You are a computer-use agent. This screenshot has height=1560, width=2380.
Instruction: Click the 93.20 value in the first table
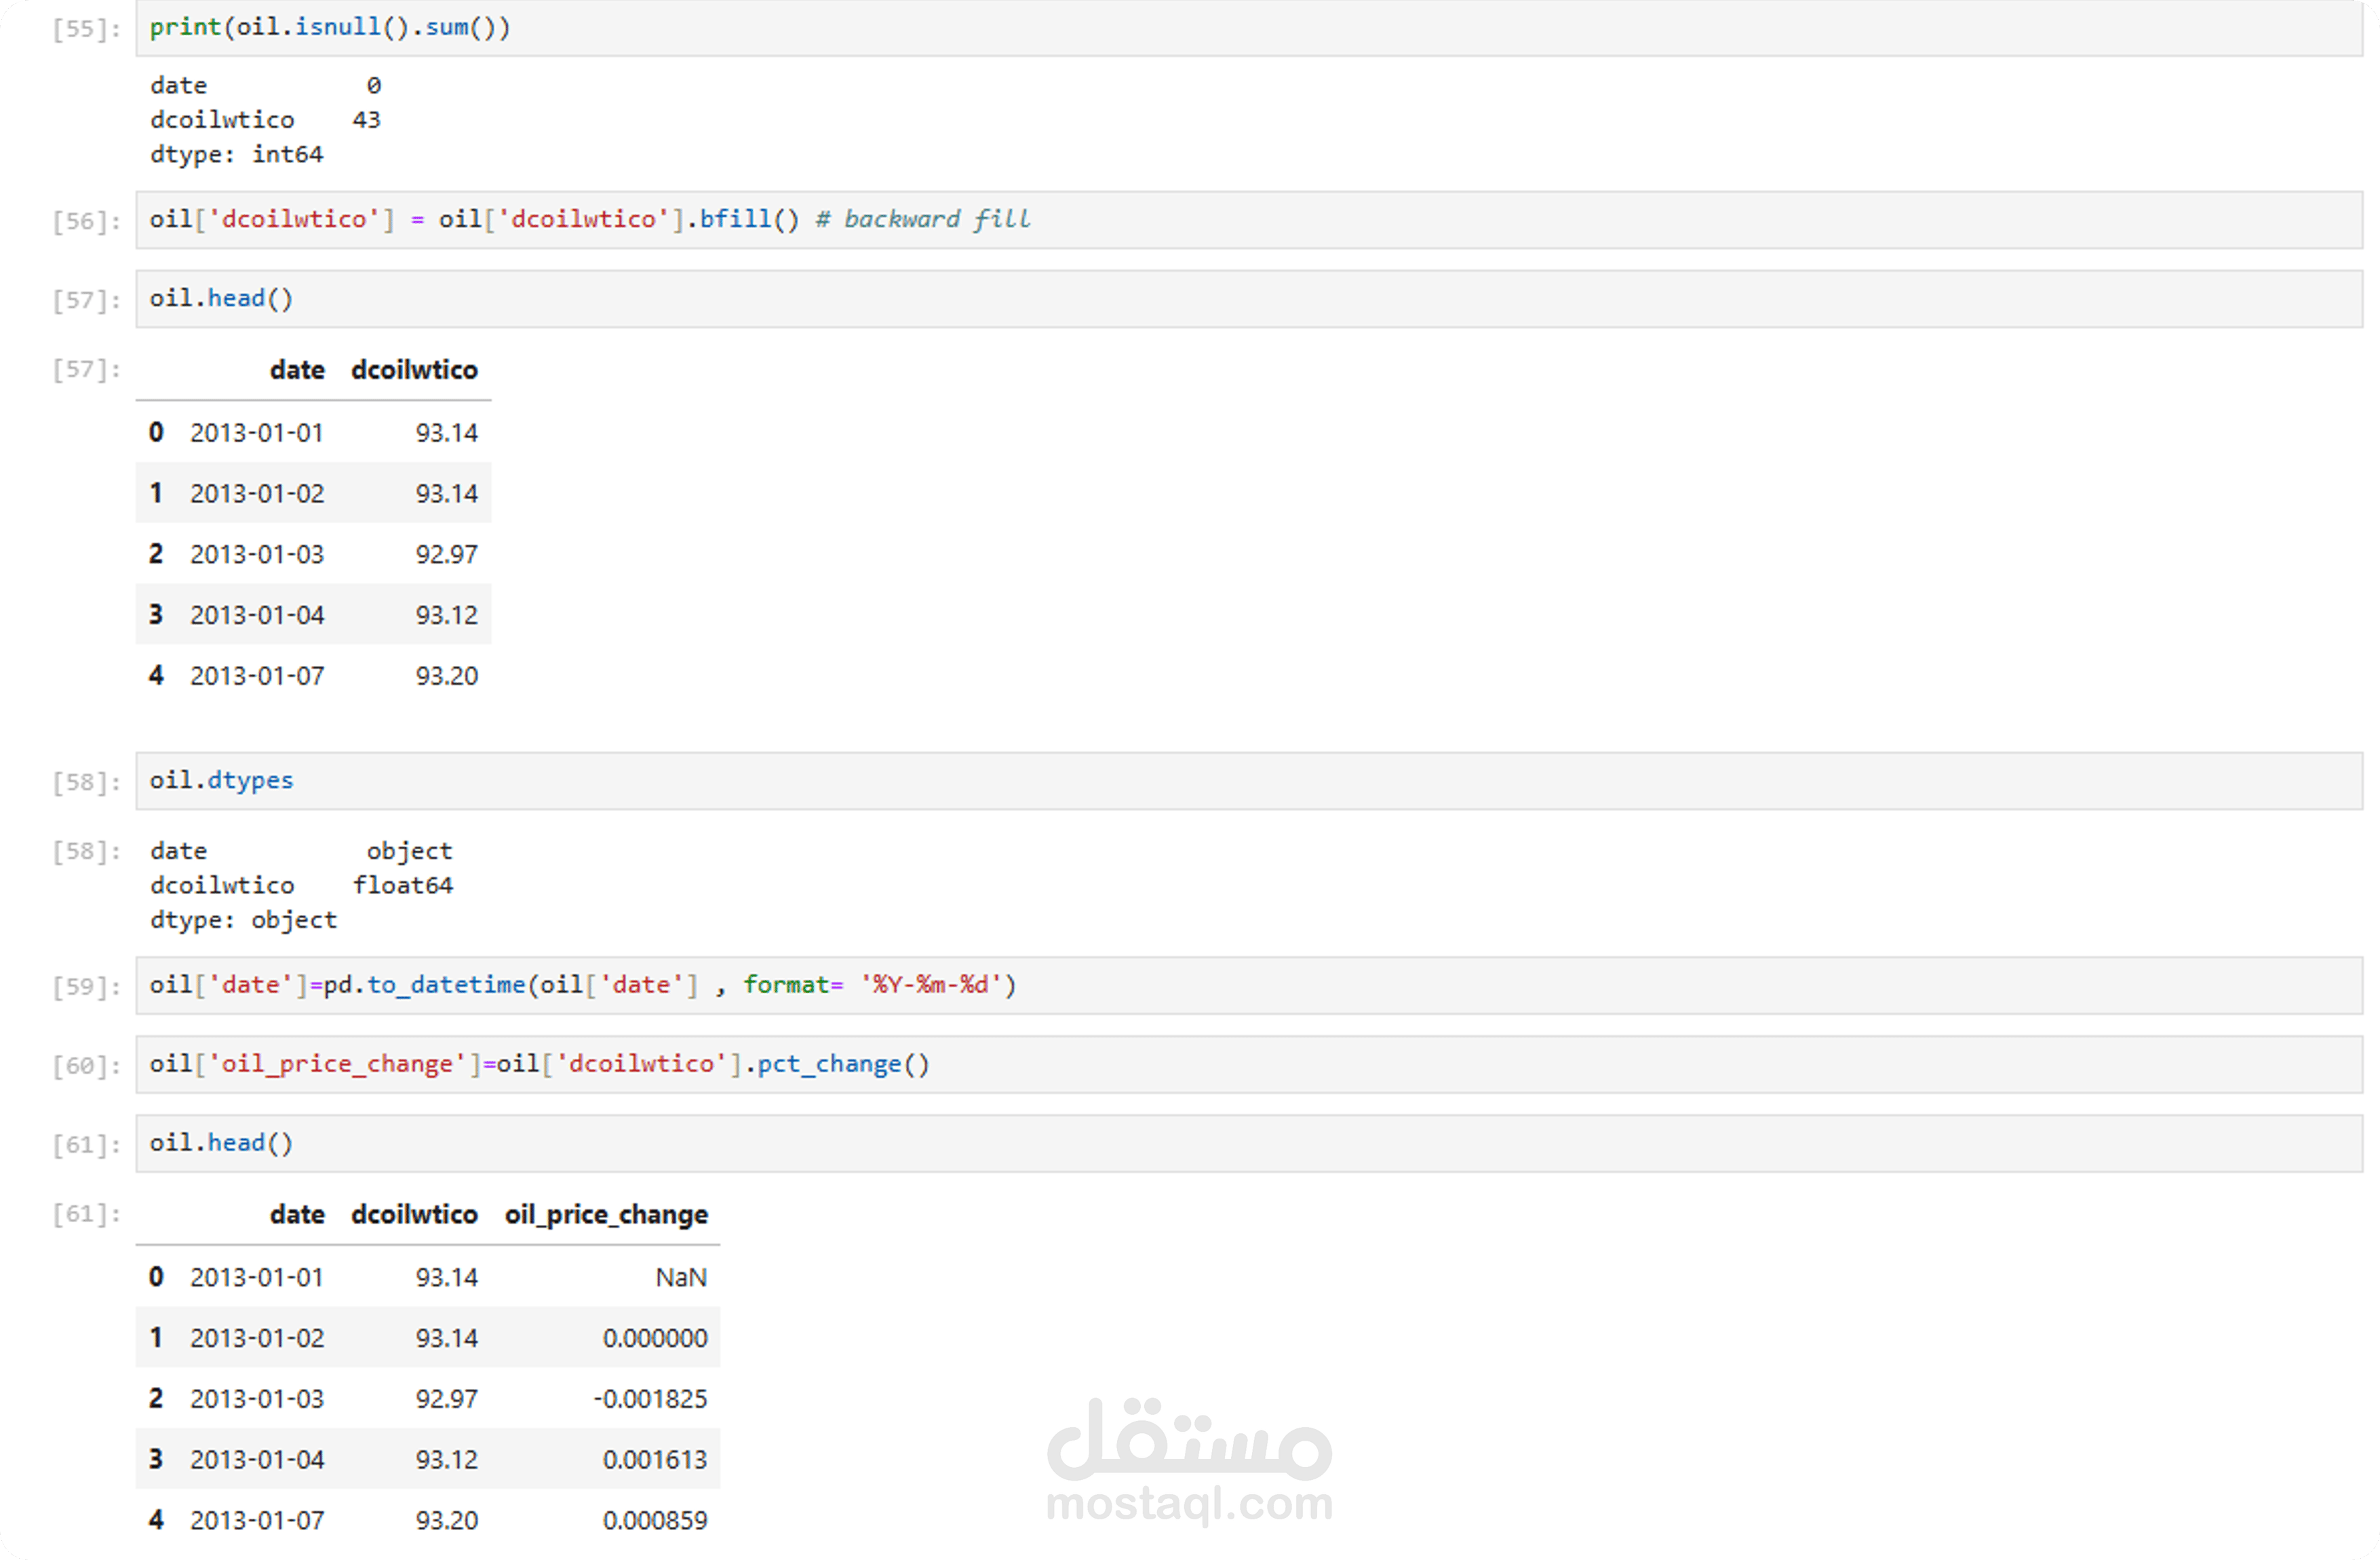coord(447,677)
